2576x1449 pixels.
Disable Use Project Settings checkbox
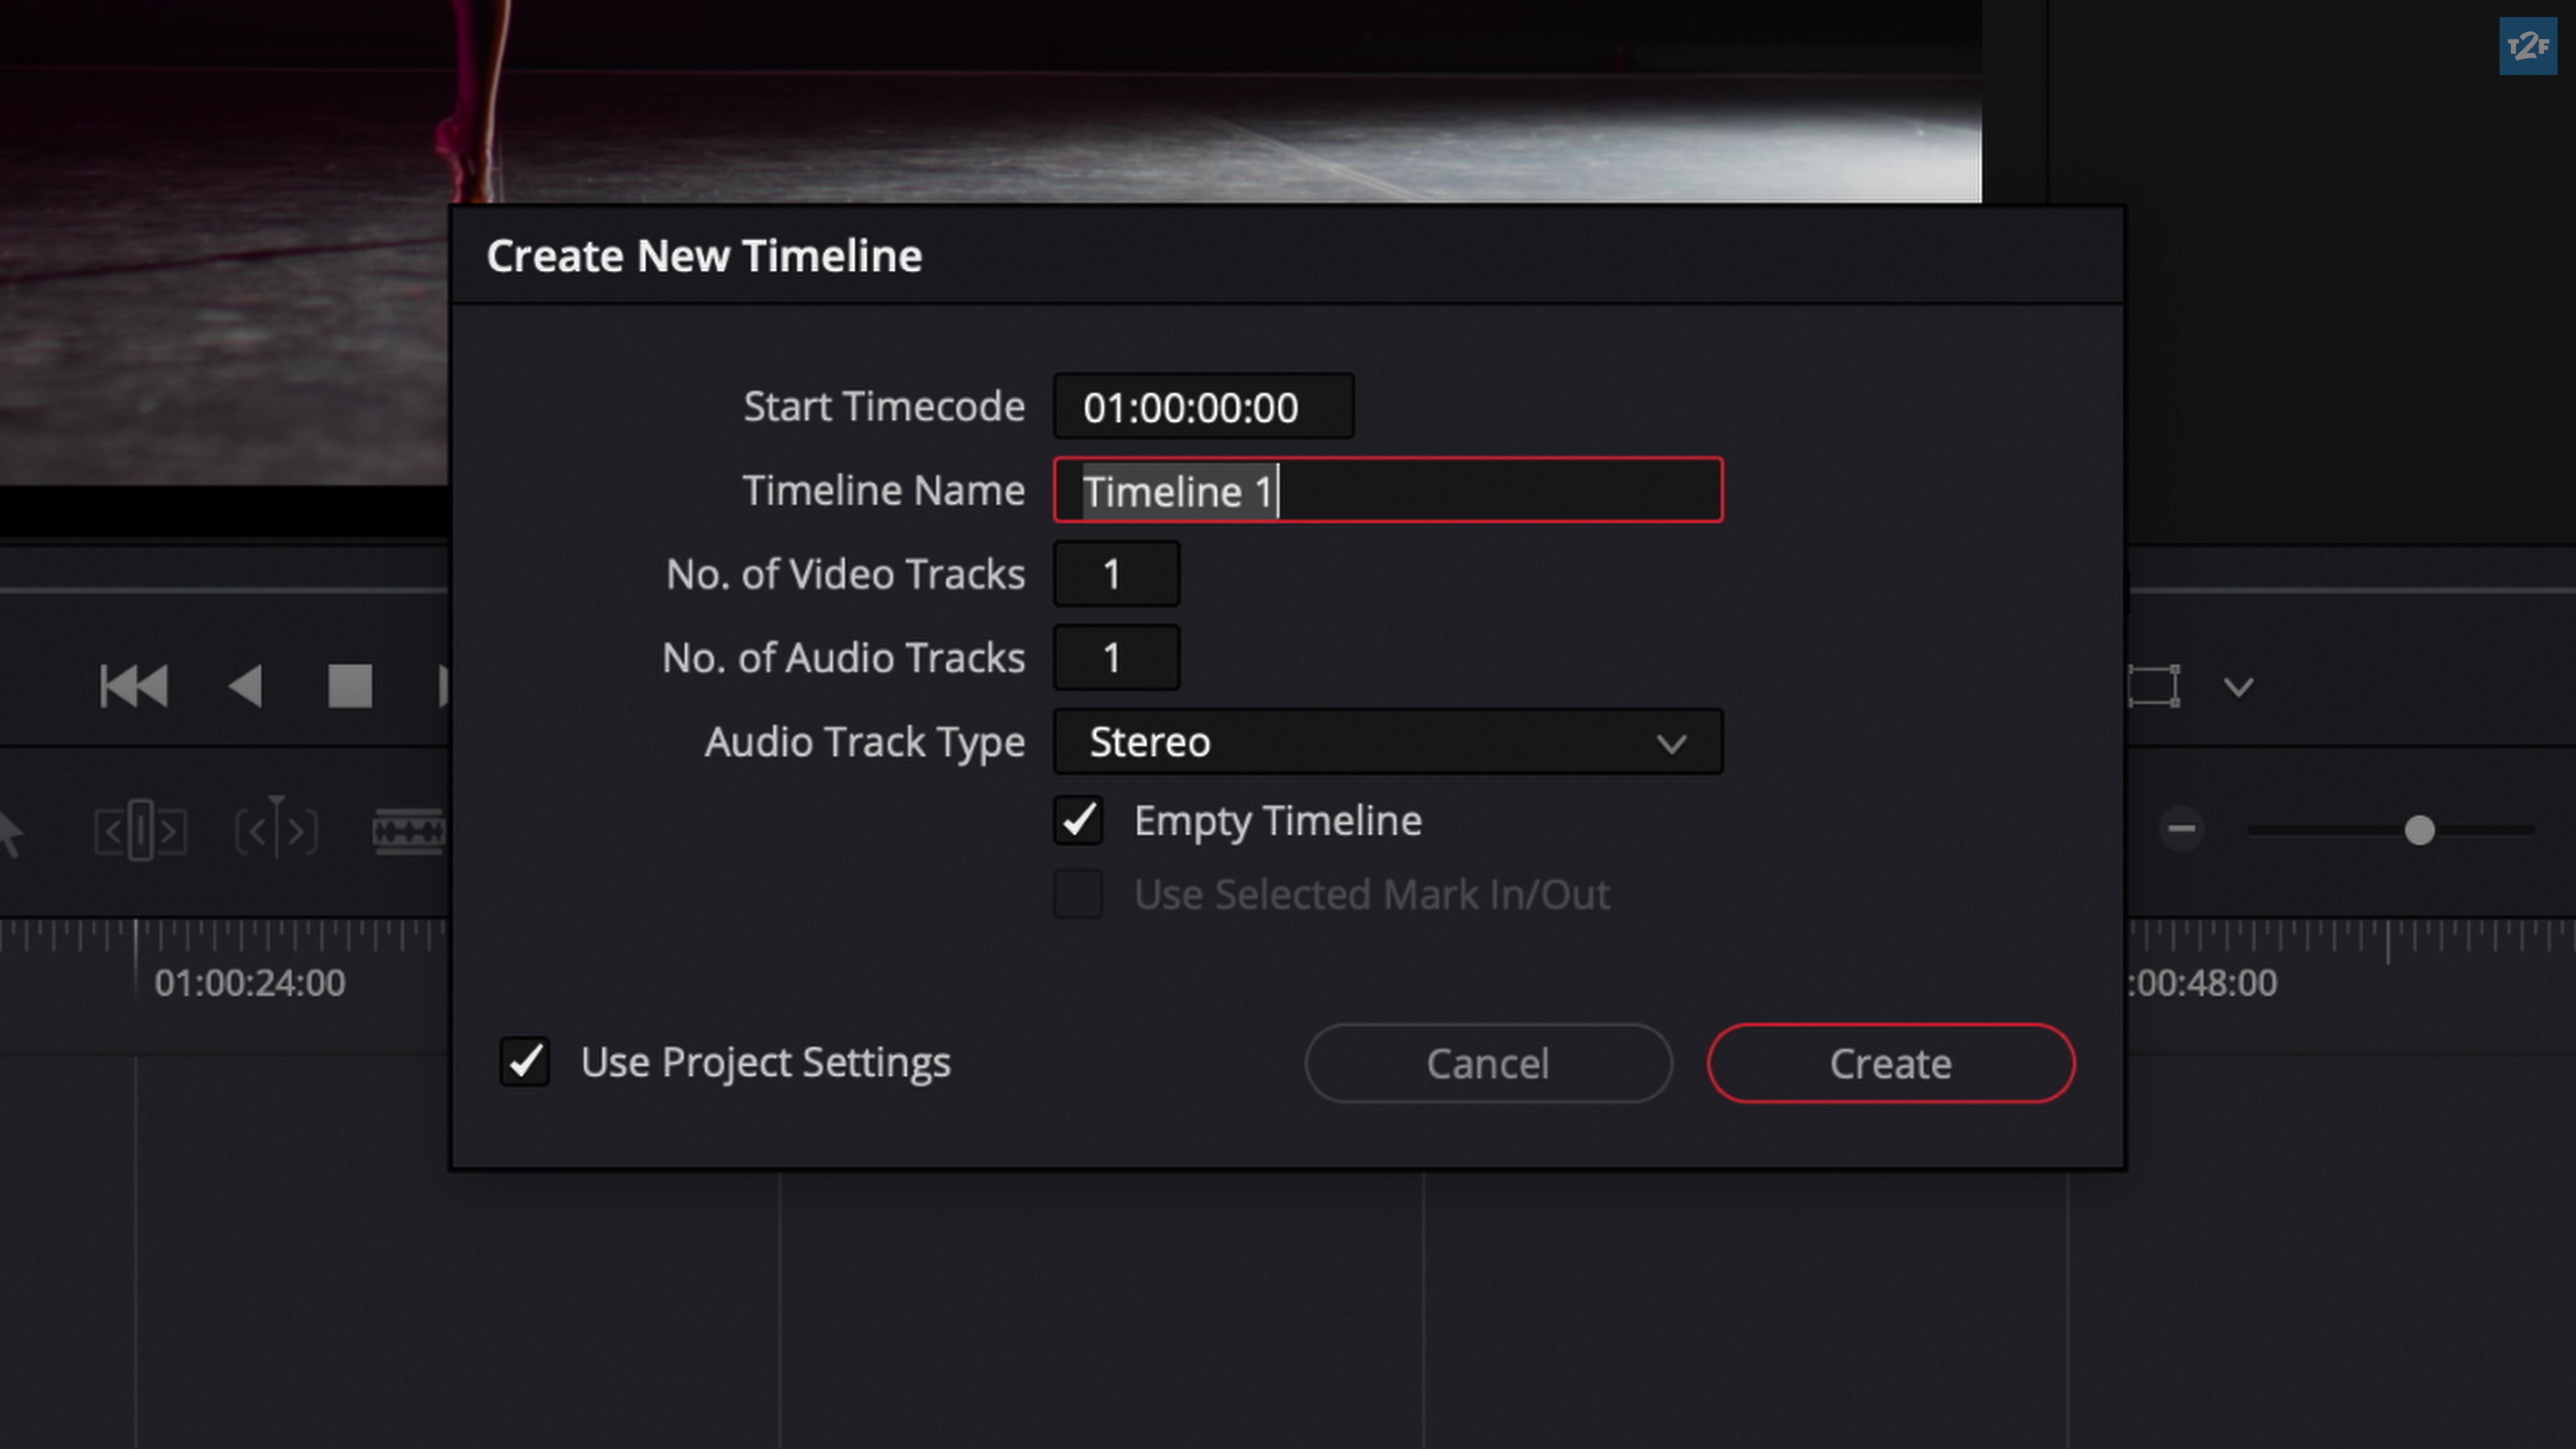click(525, 1062)
